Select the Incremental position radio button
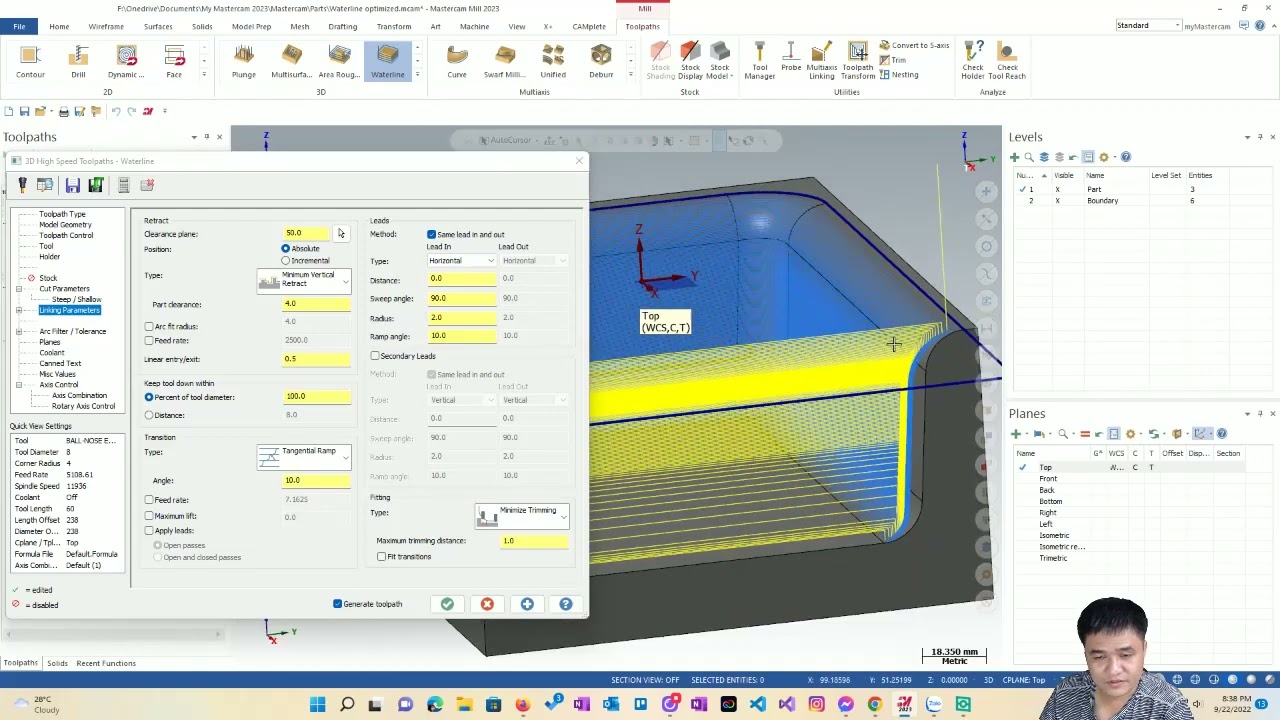The width and height of the screenshot is (1280, 720). tap(286, 261)
